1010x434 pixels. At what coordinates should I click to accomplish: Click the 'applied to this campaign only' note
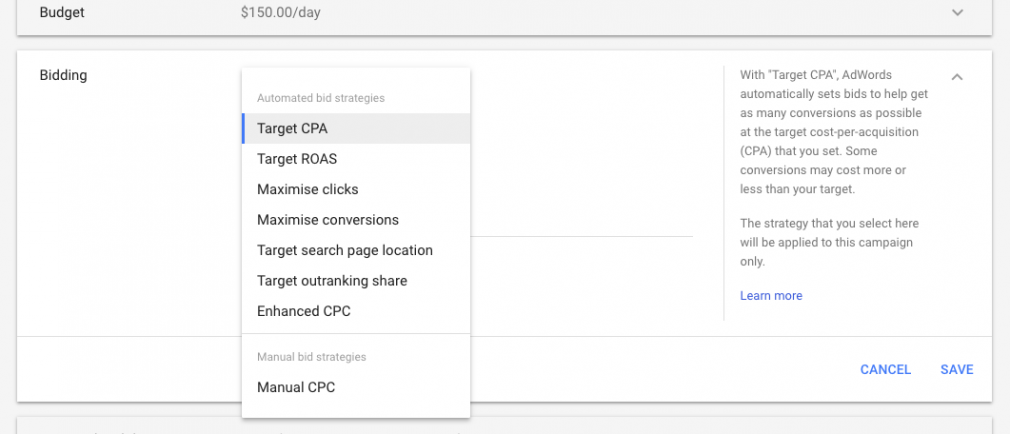(830, 243)
